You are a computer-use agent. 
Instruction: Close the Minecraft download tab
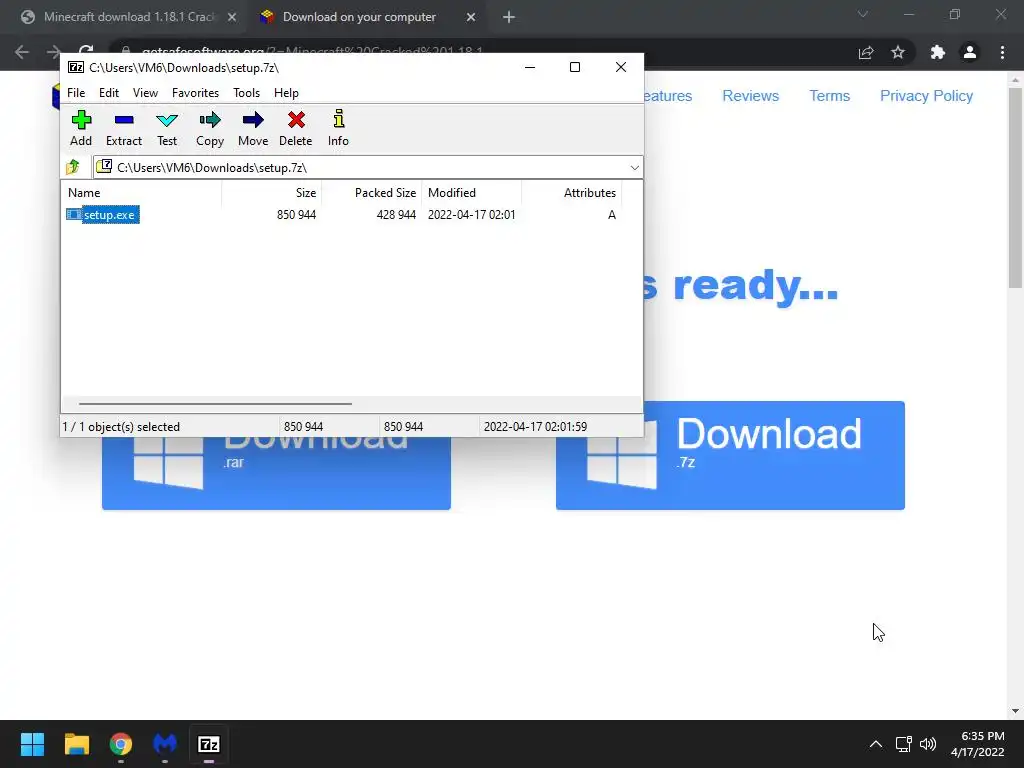232,18
